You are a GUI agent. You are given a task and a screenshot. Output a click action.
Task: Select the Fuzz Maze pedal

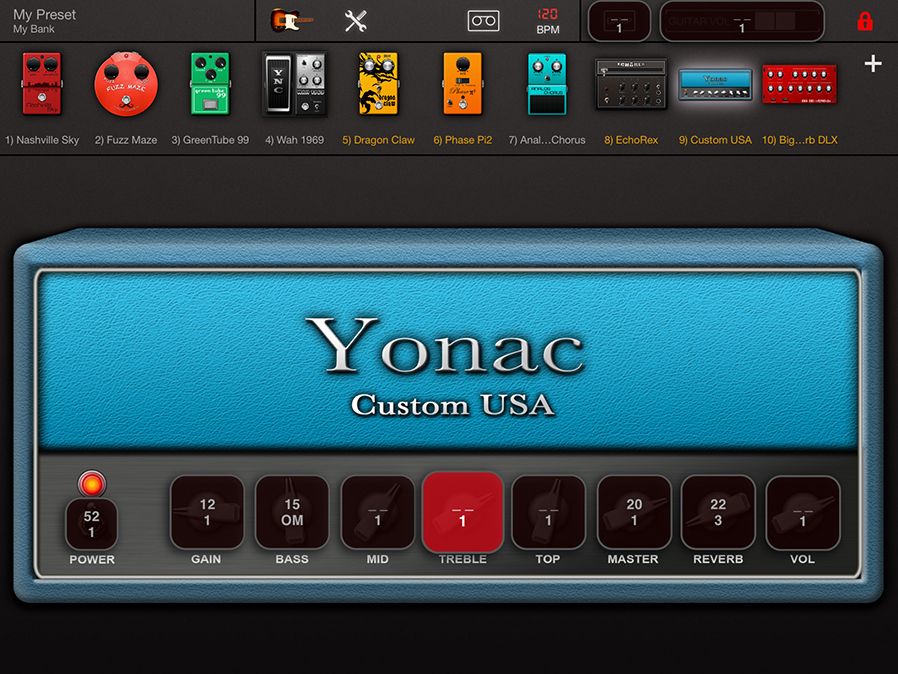point(125,88)
